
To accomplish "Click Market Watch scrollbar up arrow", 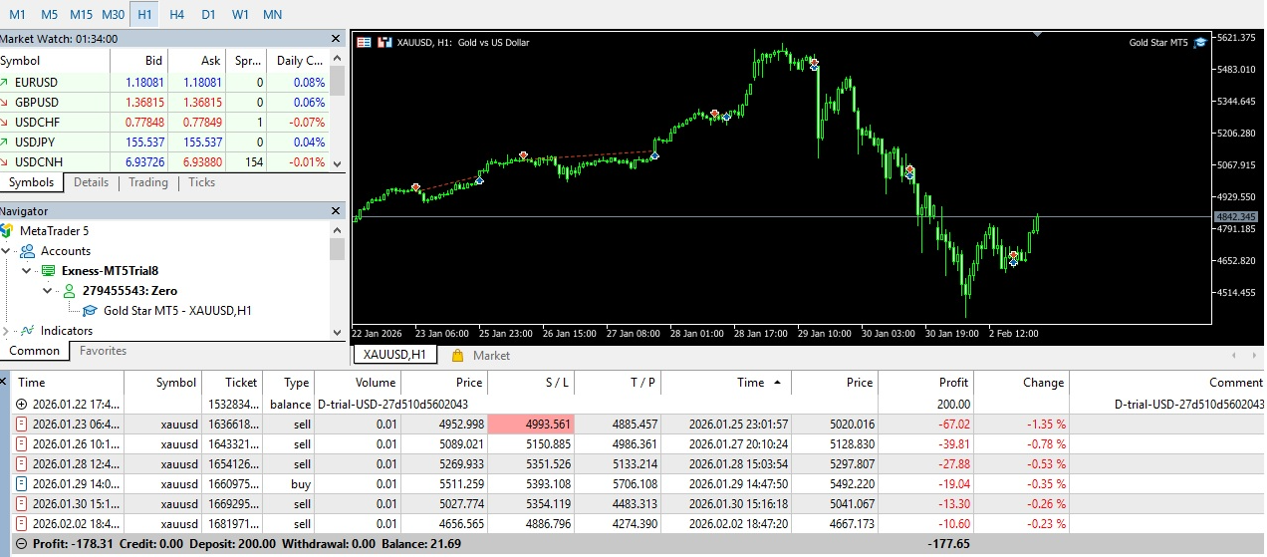I will 337,58.
